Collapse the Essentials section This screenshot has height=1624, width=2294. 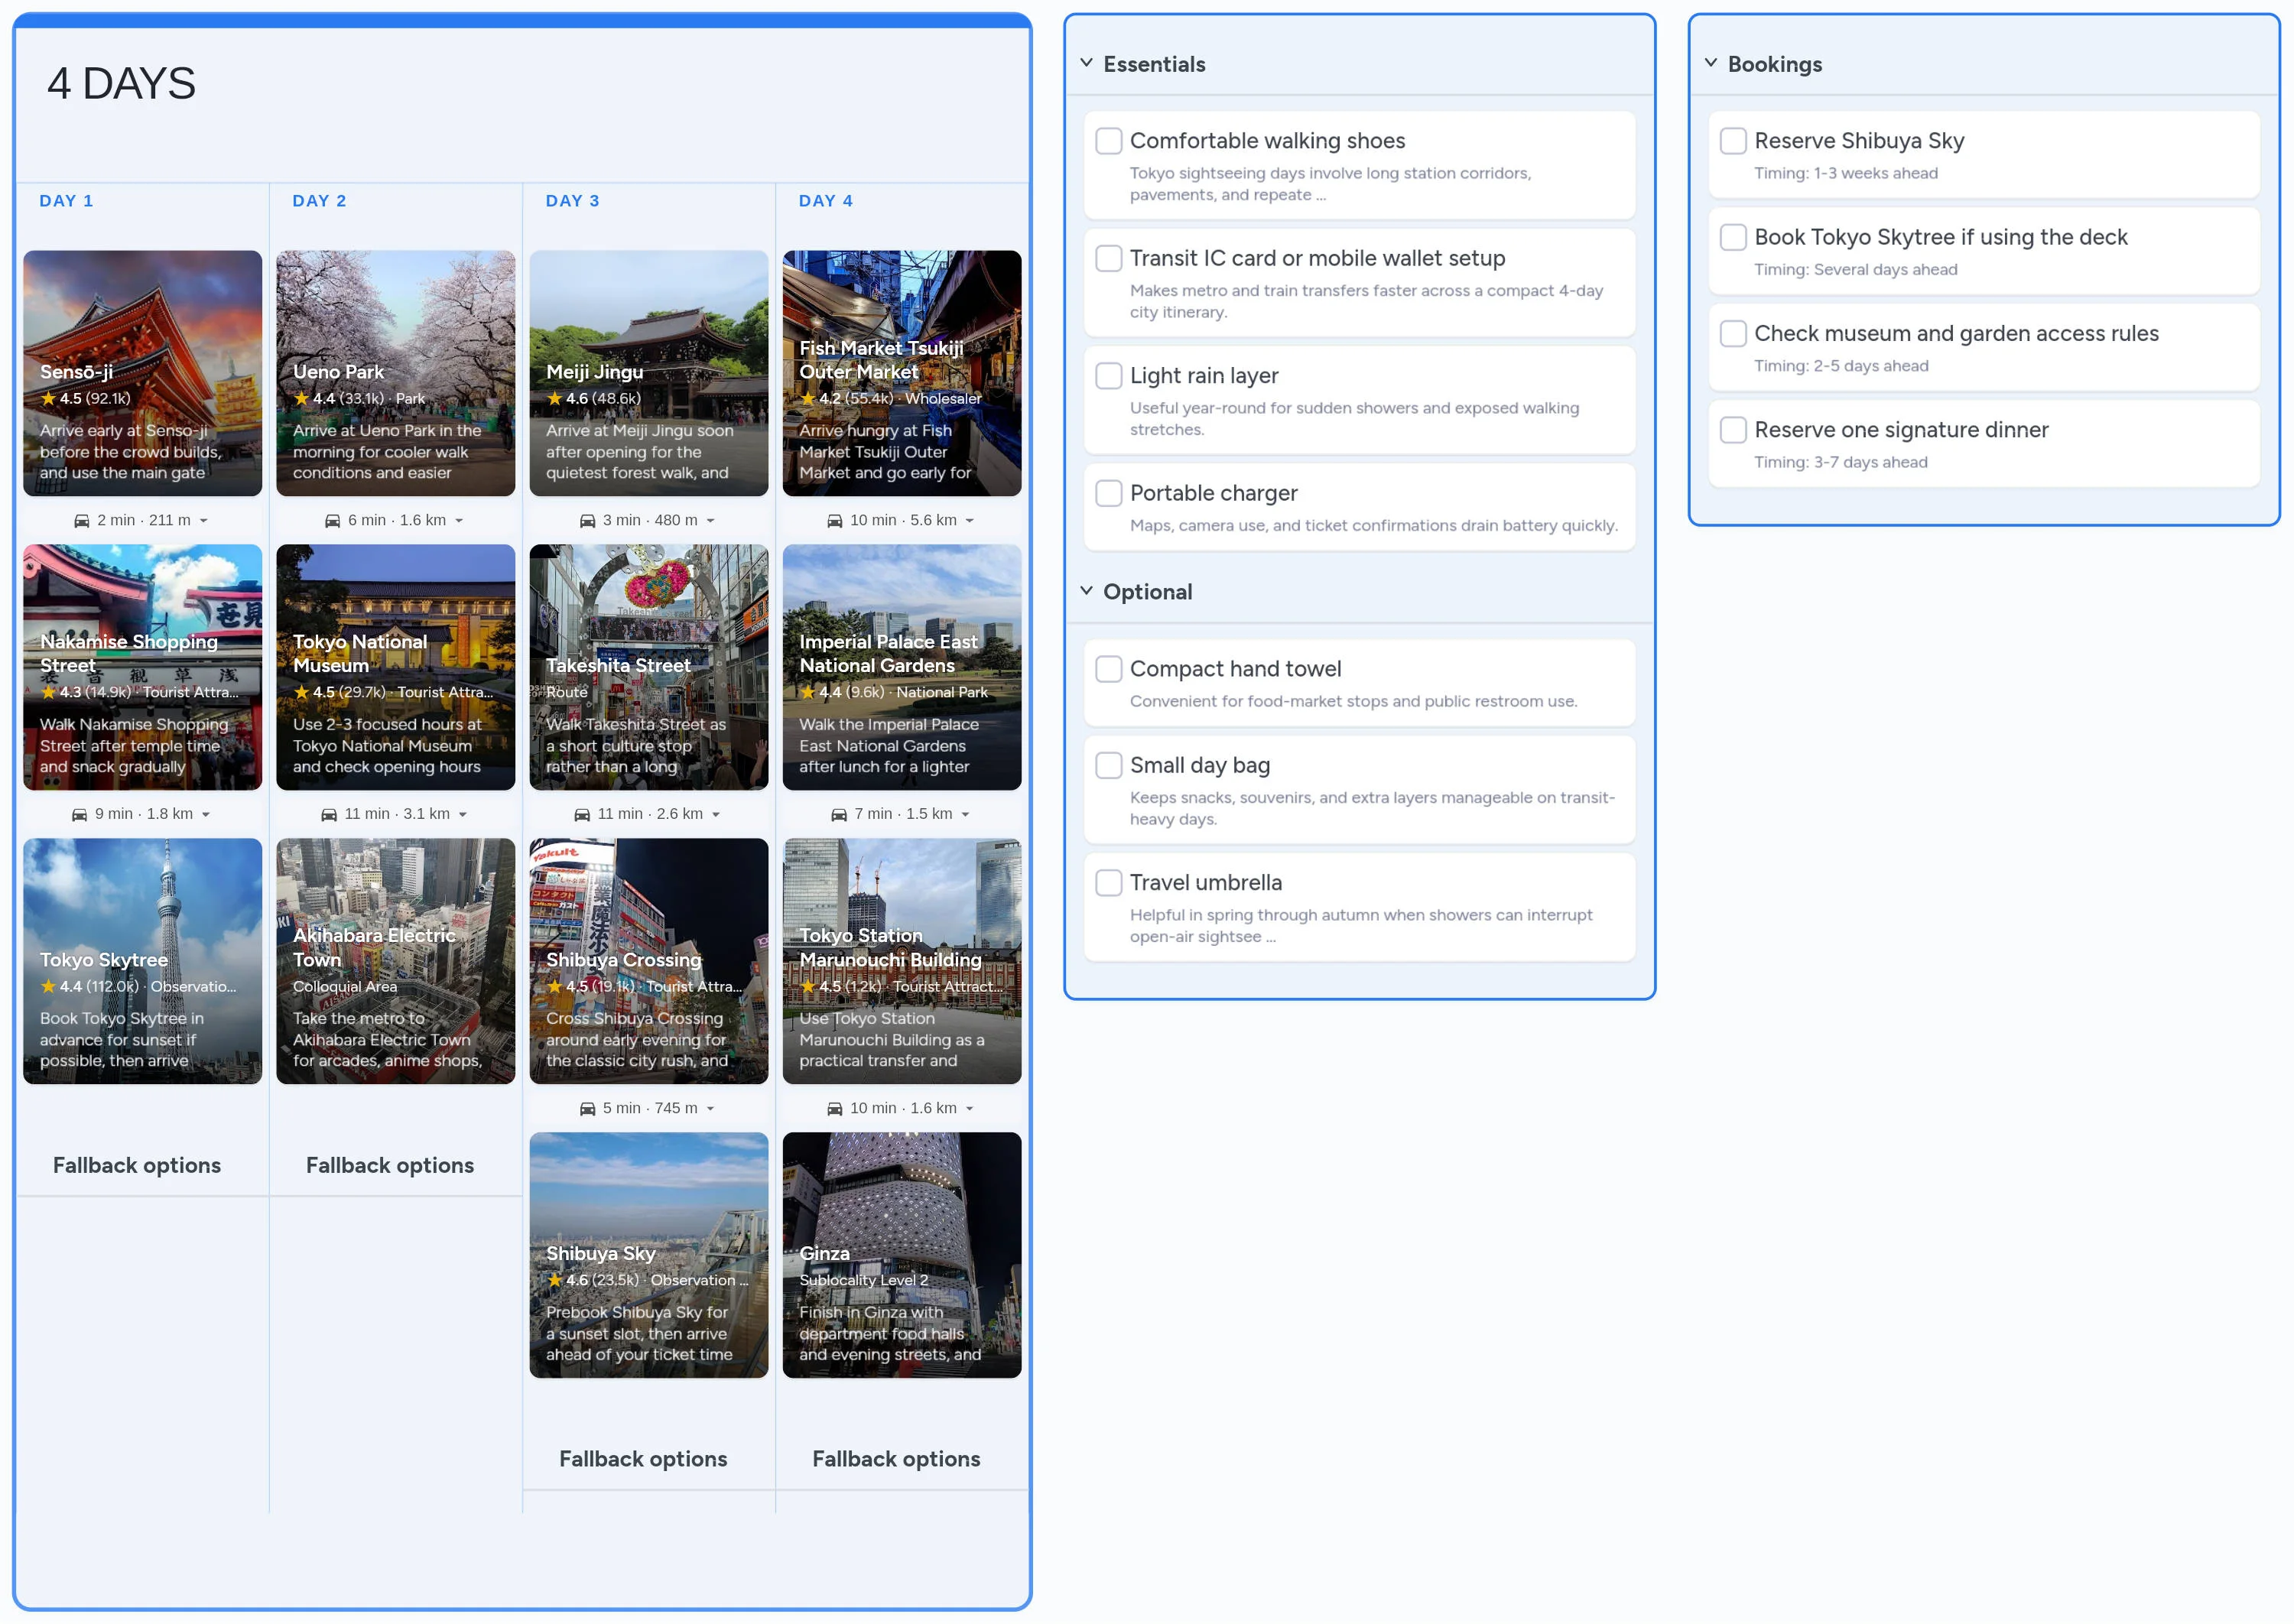1086,62
